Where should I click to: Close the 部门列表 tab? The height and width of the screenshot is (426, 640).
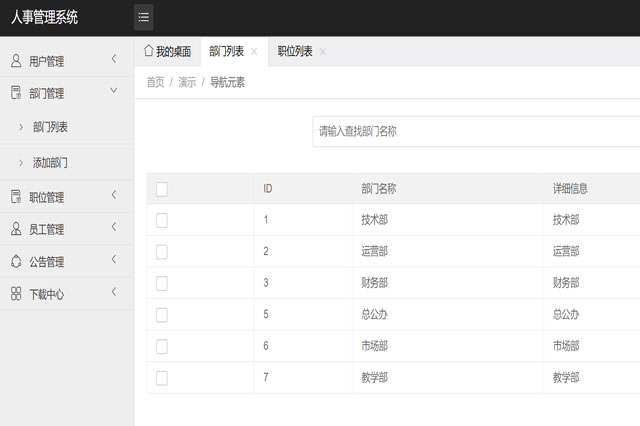(254, 52)
